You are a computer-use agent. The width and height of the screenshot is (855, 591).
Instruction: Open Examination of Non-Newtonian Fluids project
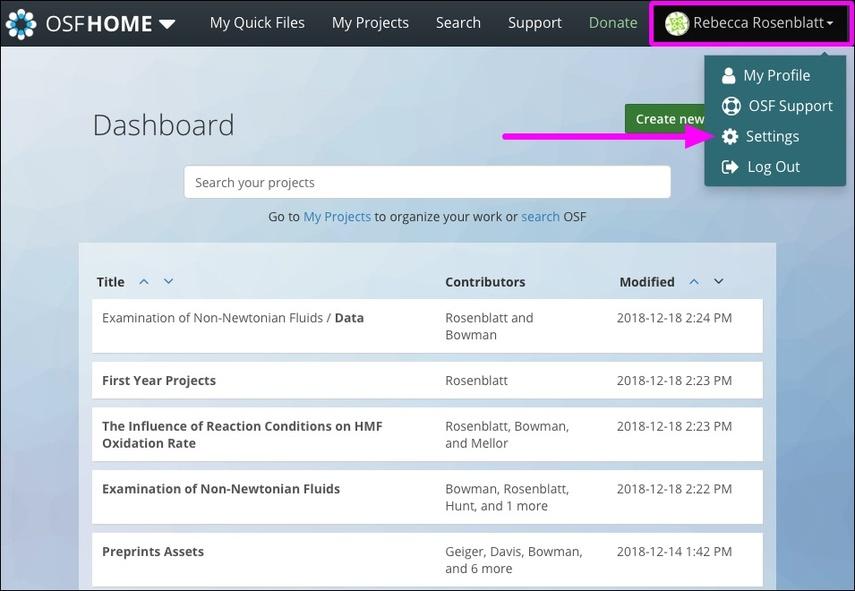click(x=428, y=497)
